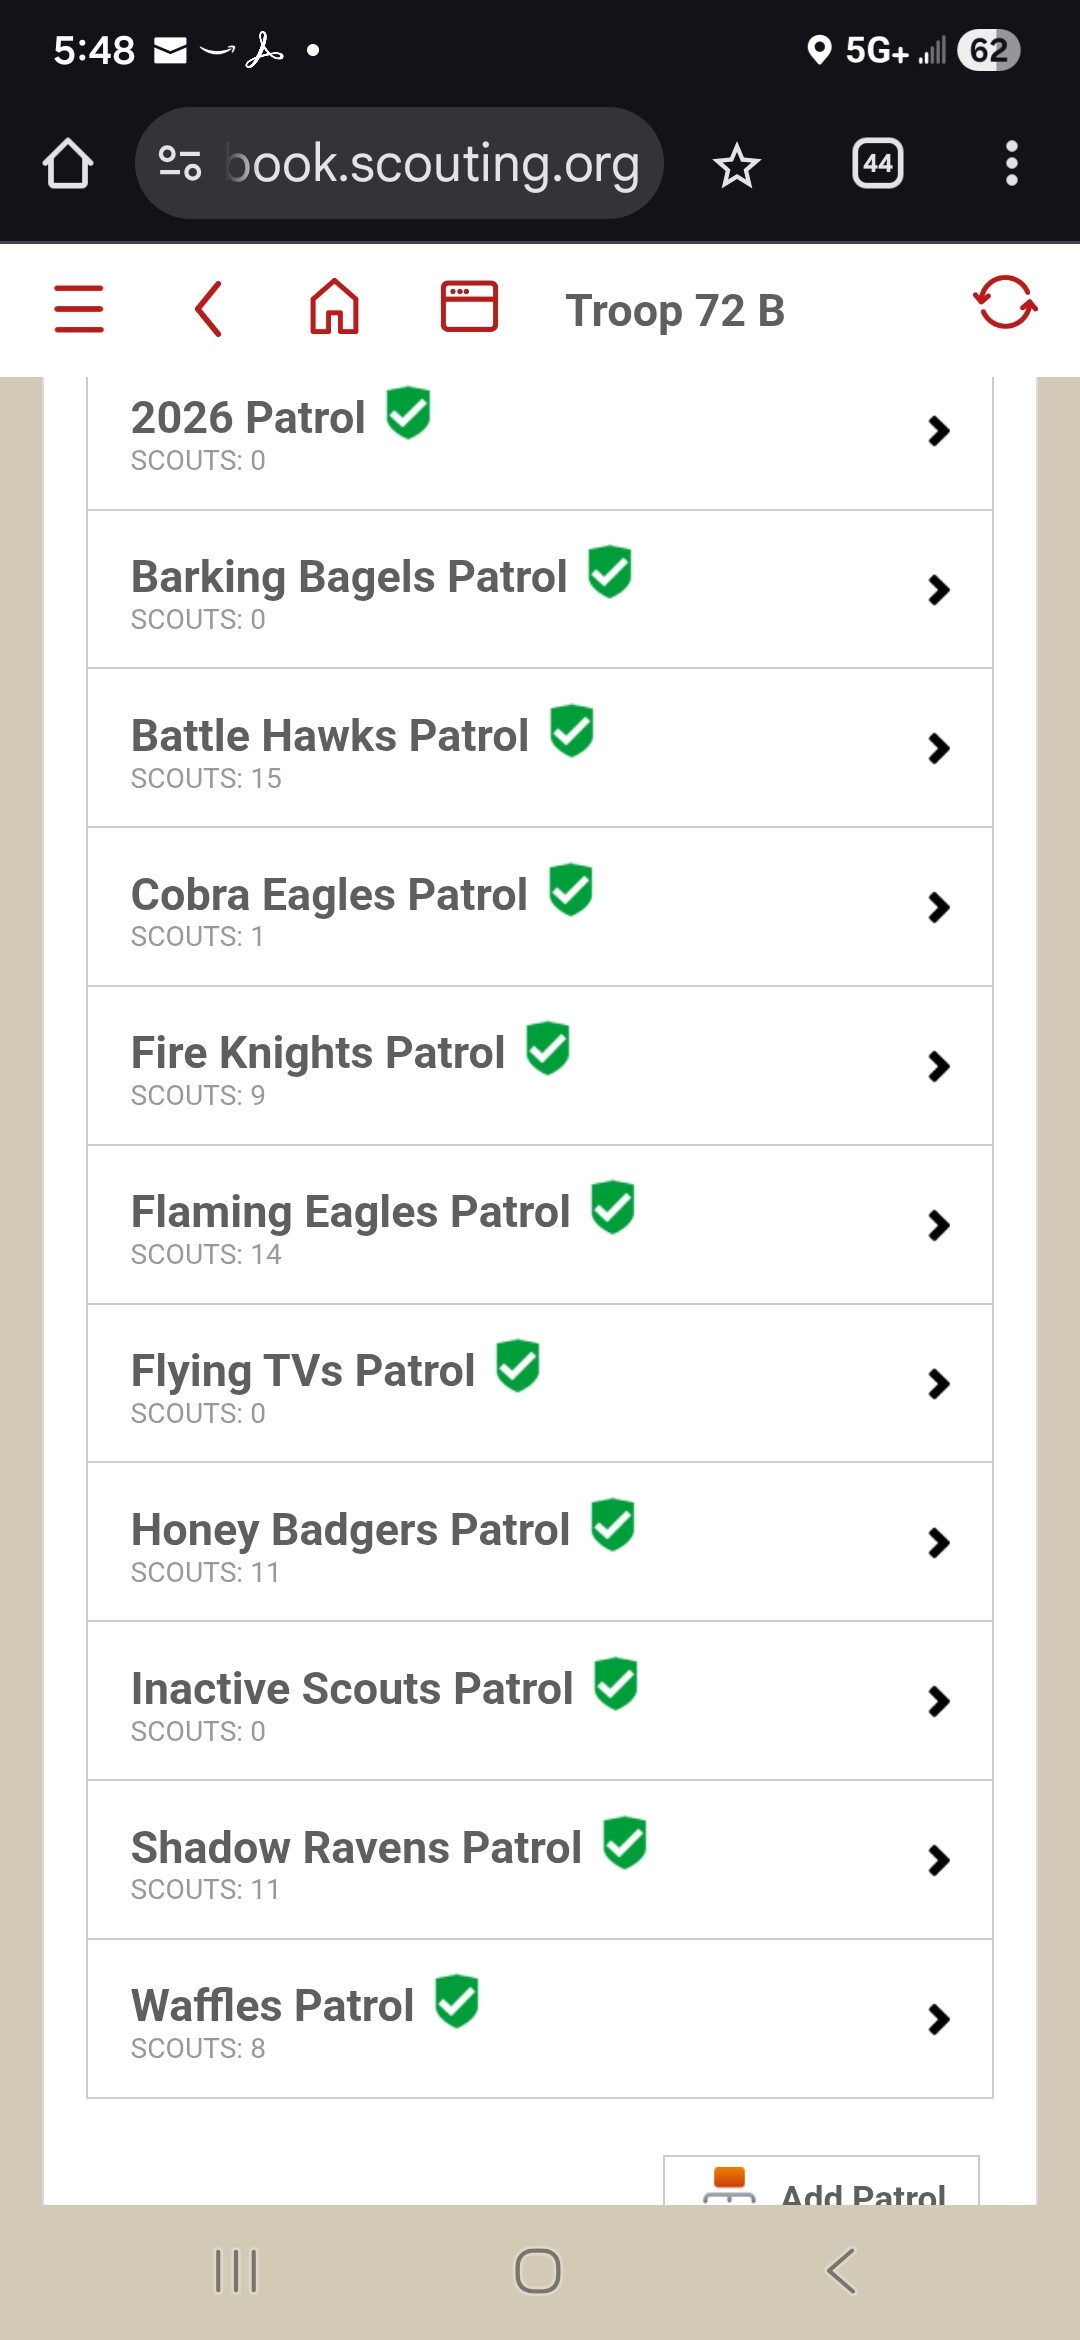Expand Honey Badgers Patrol chevron
1080x2340 pixels.
[x=938, y=1543]
